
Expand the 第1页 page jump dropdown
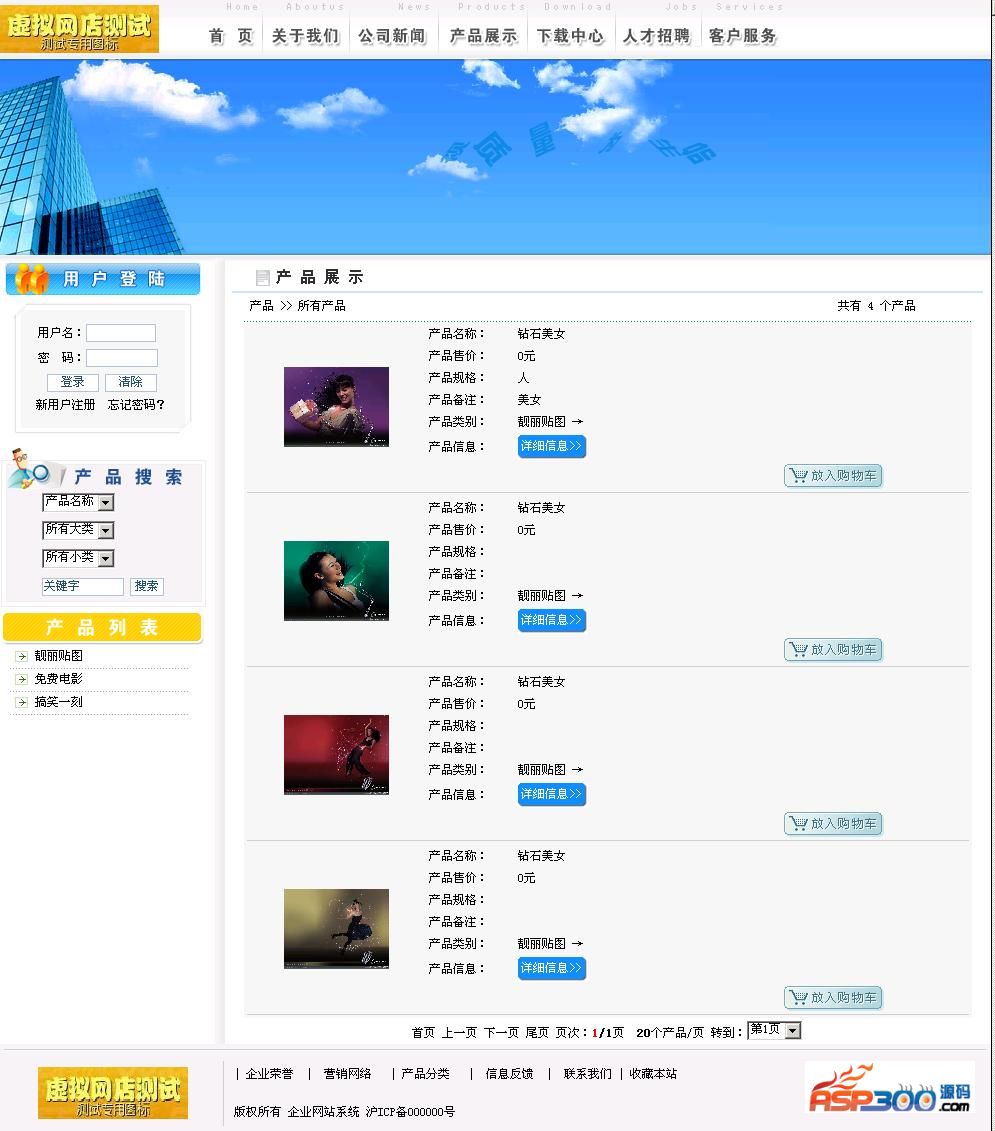click(774, 1030)
